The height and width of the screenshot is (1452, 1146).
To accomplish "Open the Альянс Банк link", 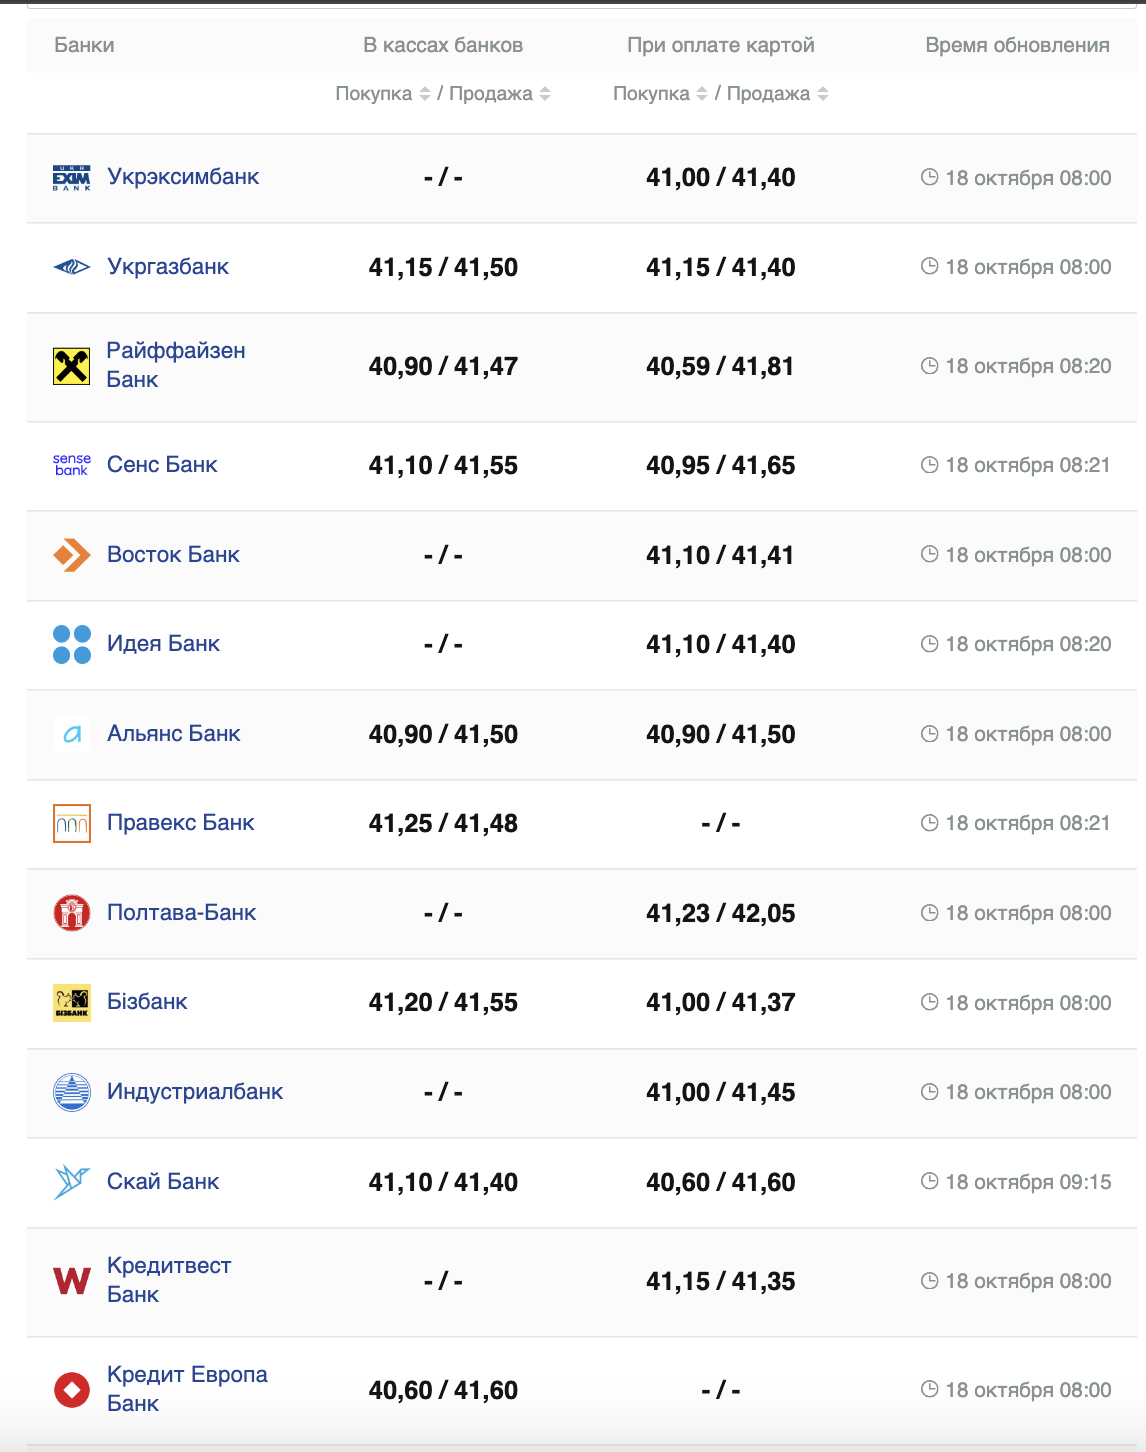I will coord(173,734).
